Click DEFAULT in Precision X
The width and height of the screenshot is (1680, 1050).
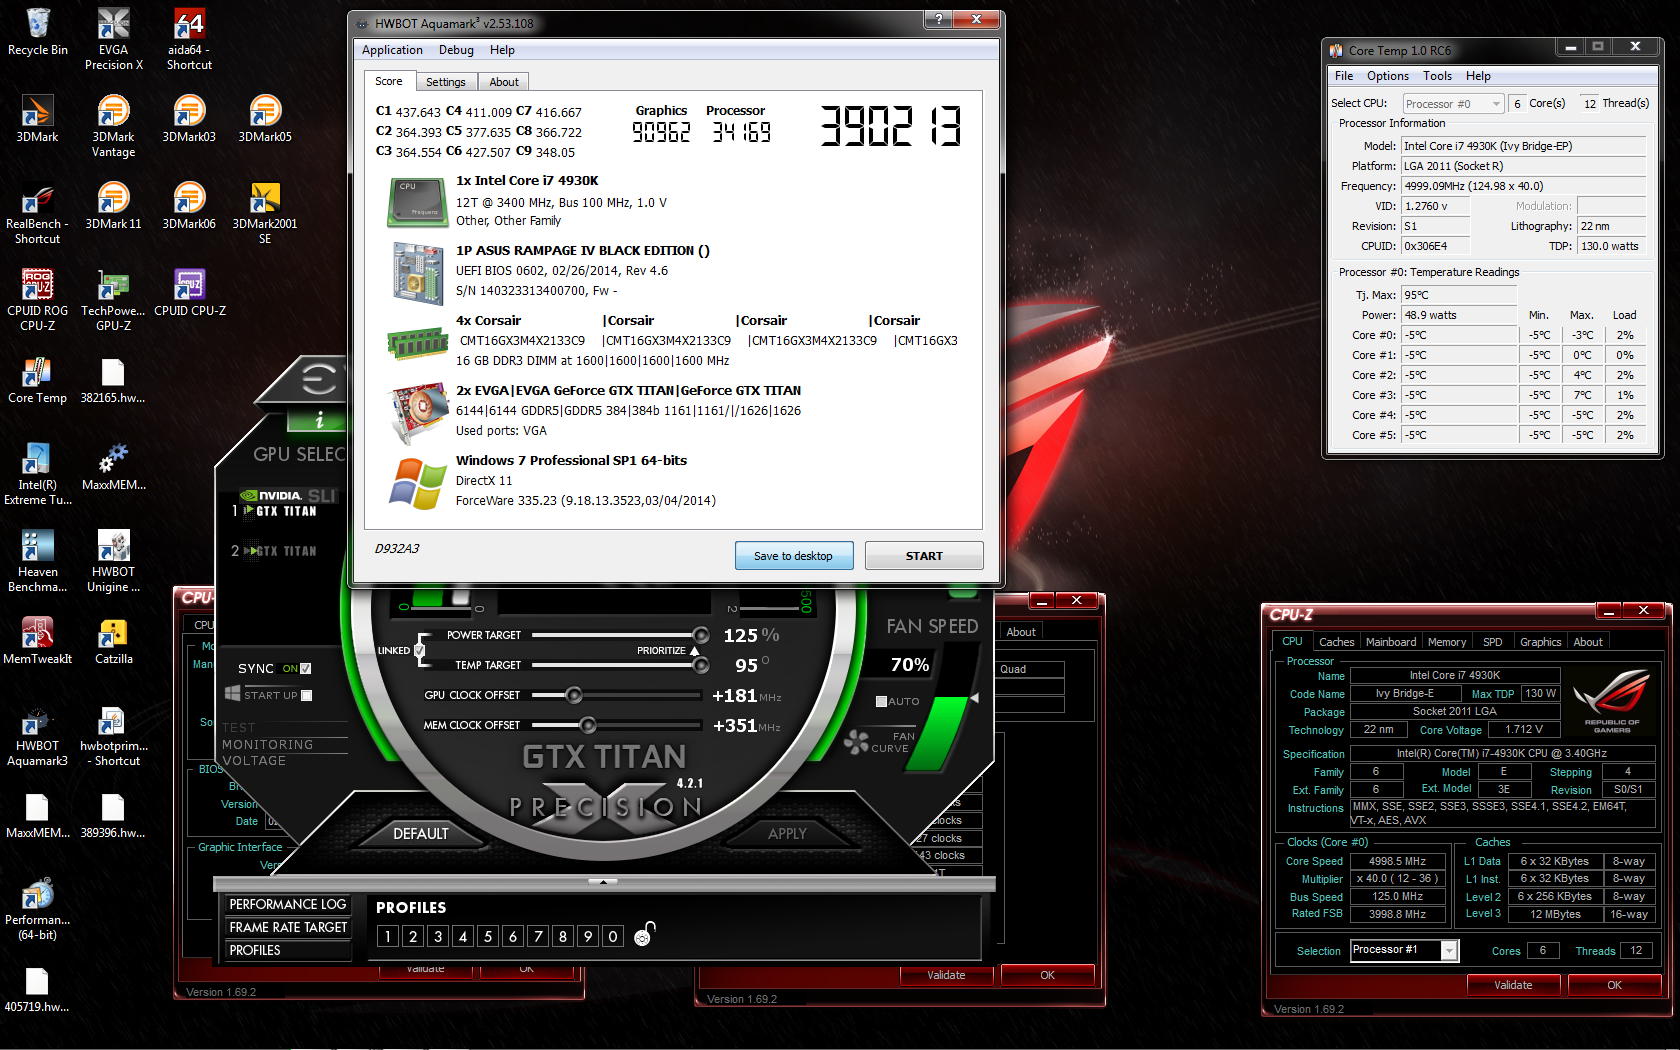coord(421,833)
